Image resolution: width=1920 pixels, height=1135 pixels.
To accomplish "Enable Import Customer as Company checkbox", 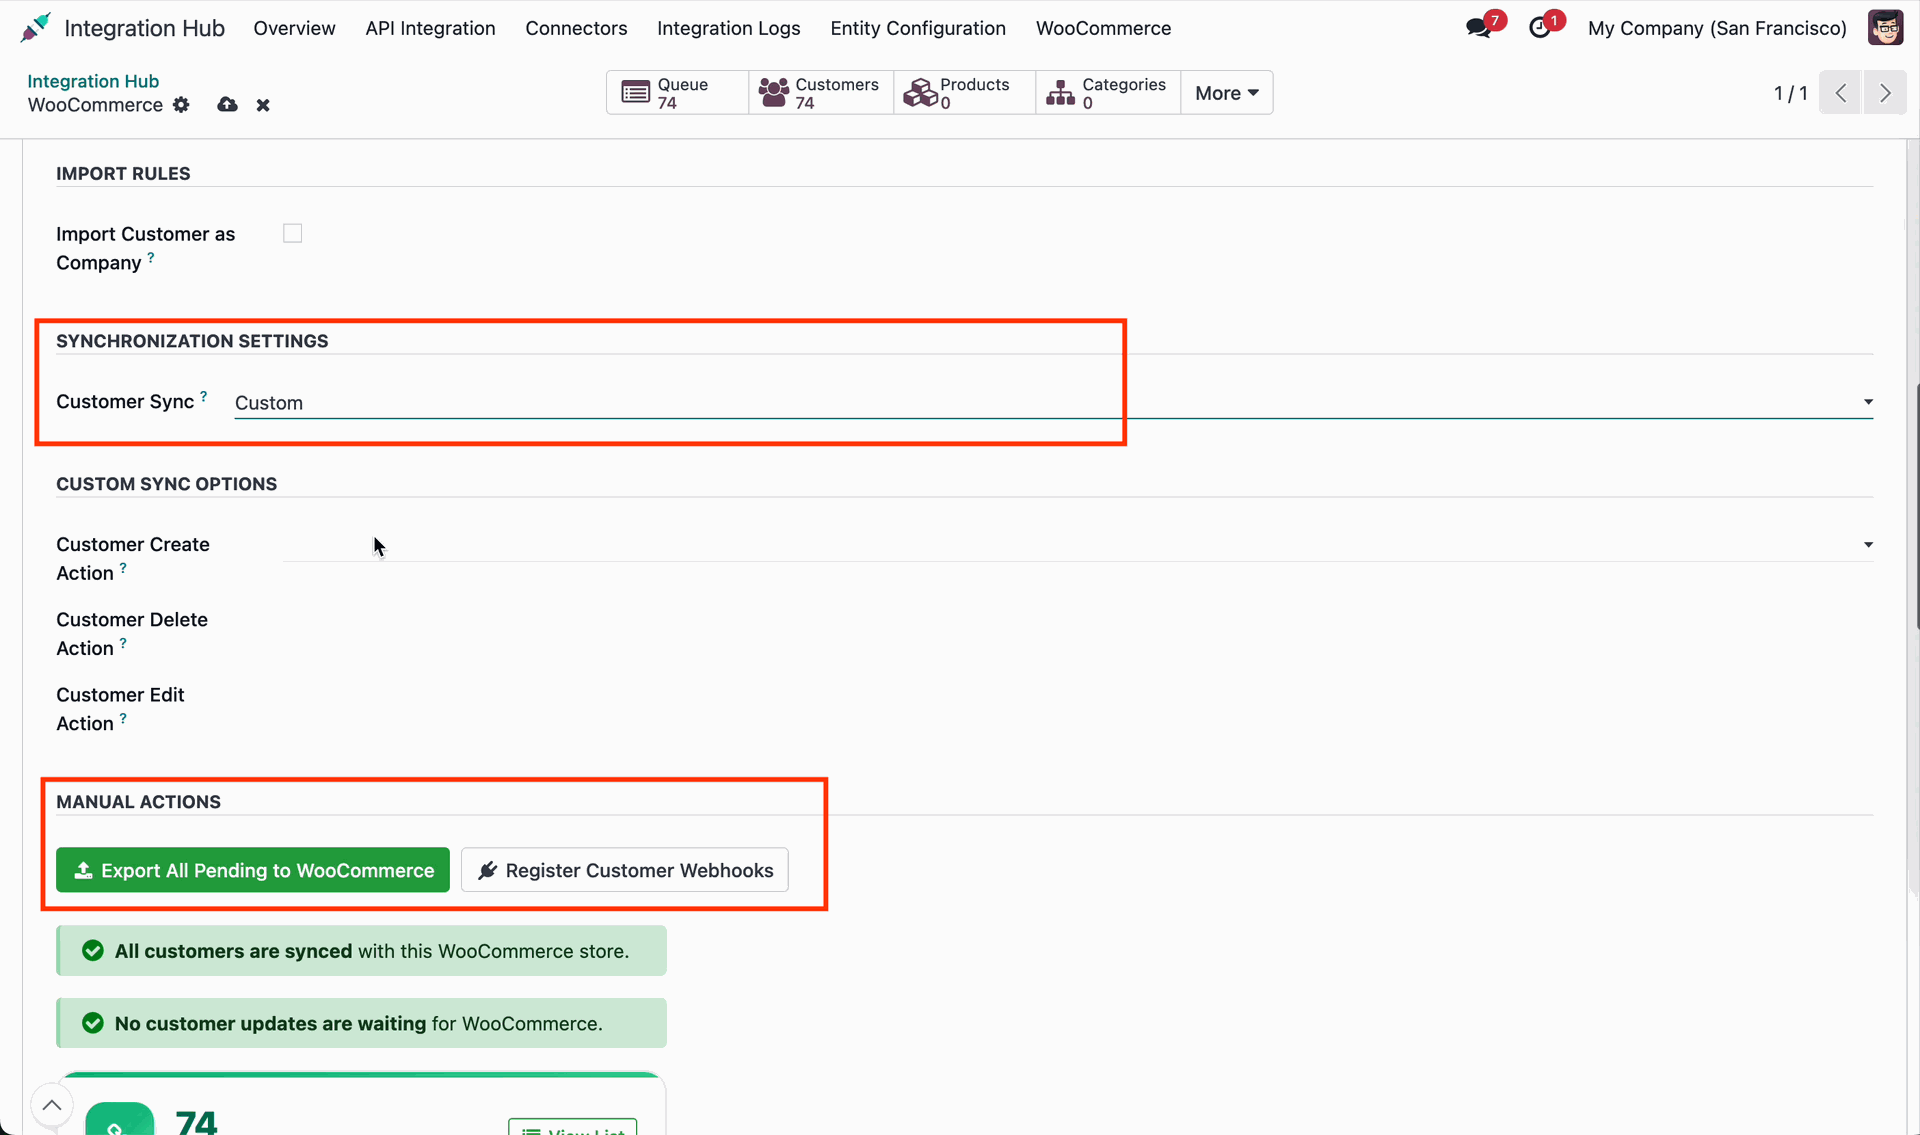I will pos(292,233).
